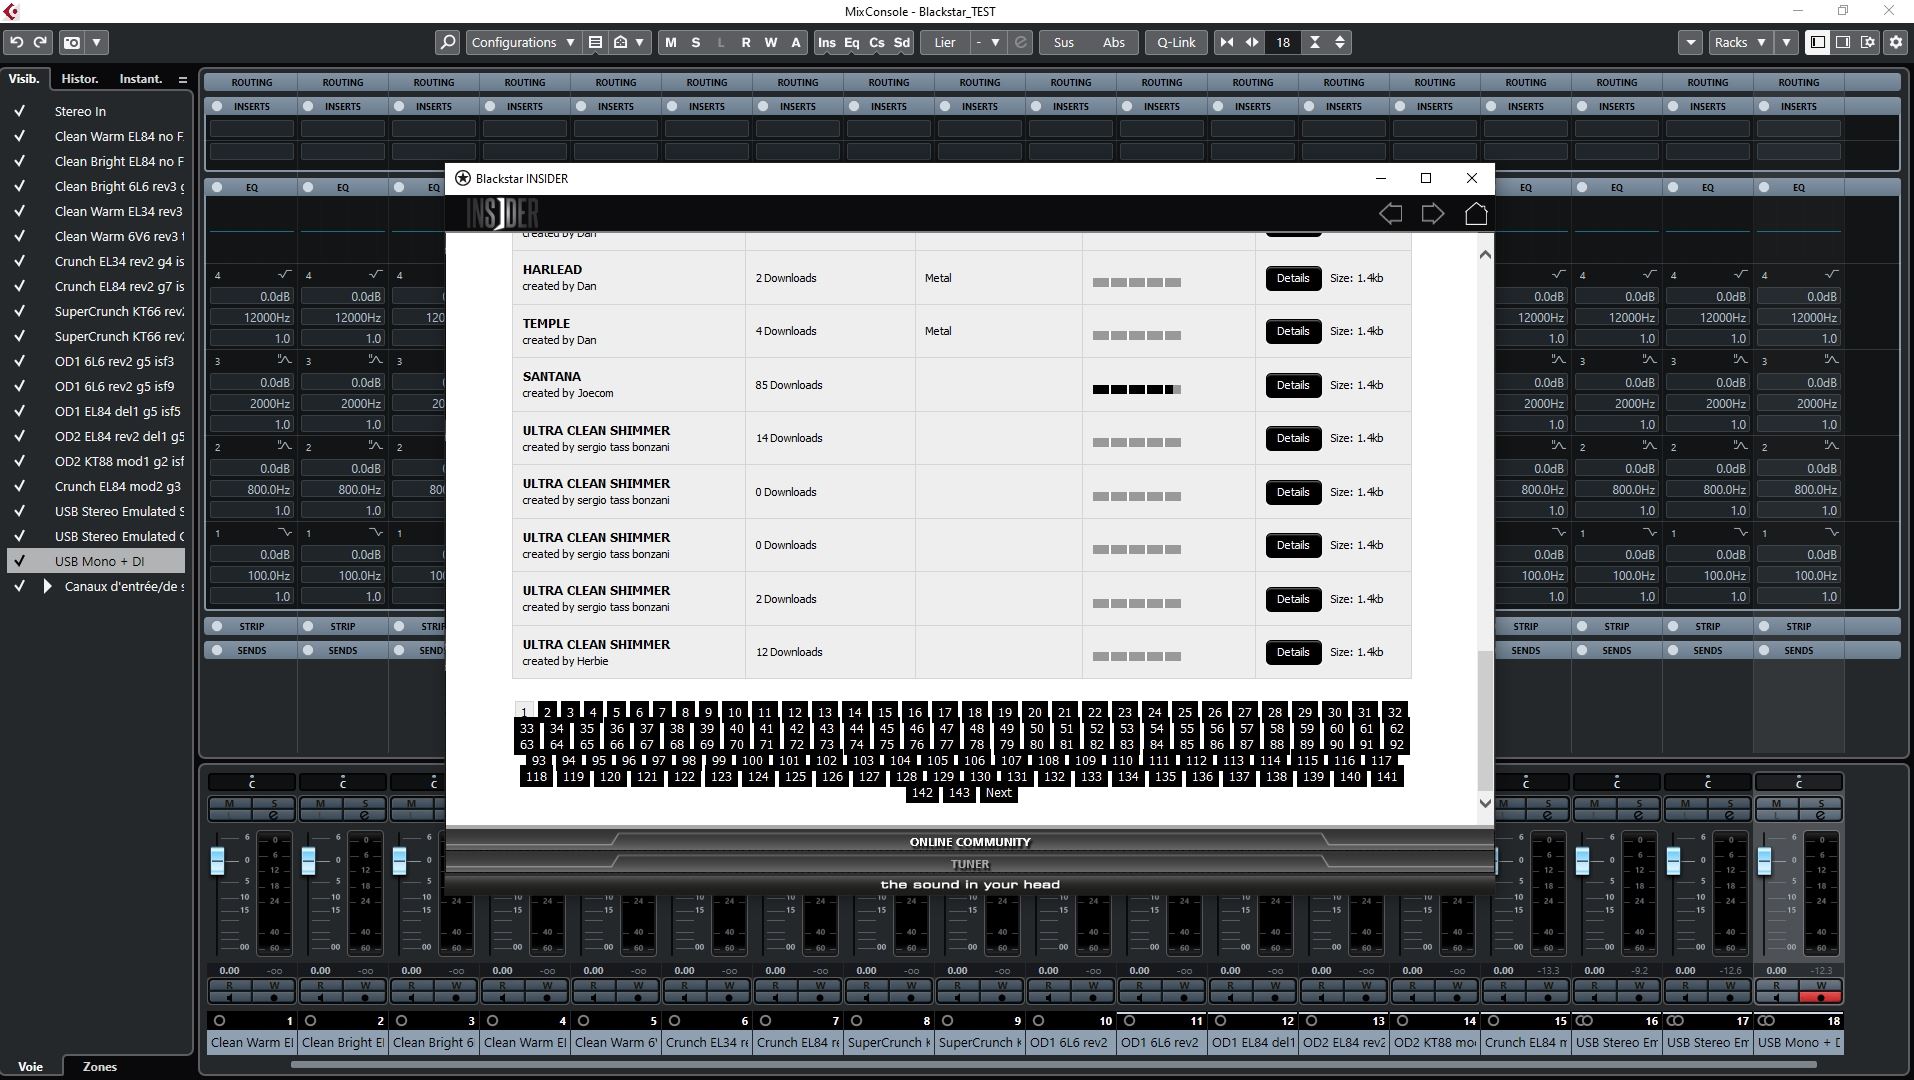Open Details for SANTANA patch

click(1293, 385)
